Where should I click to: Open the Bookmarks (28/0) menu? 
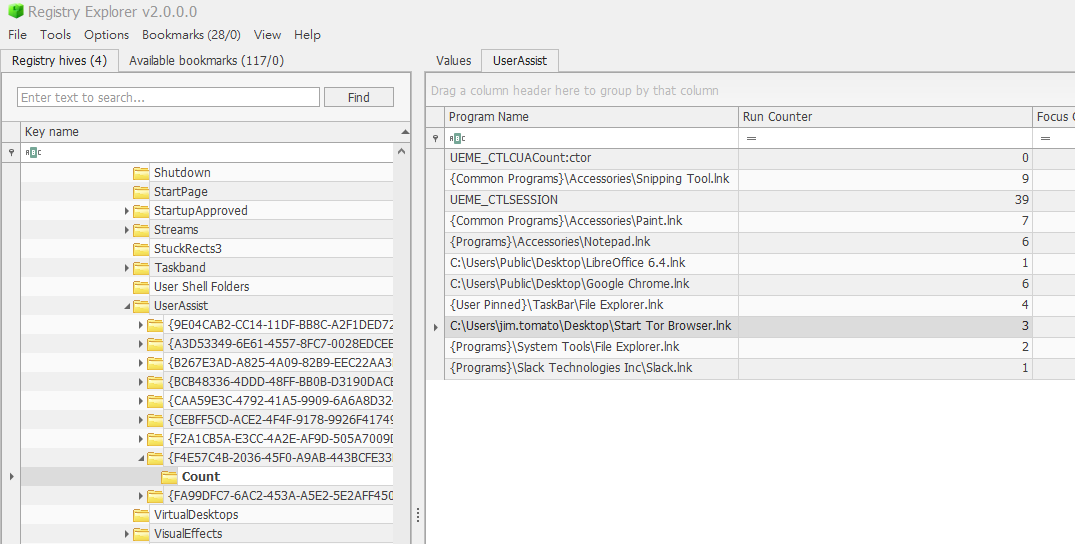coord(191,35)
